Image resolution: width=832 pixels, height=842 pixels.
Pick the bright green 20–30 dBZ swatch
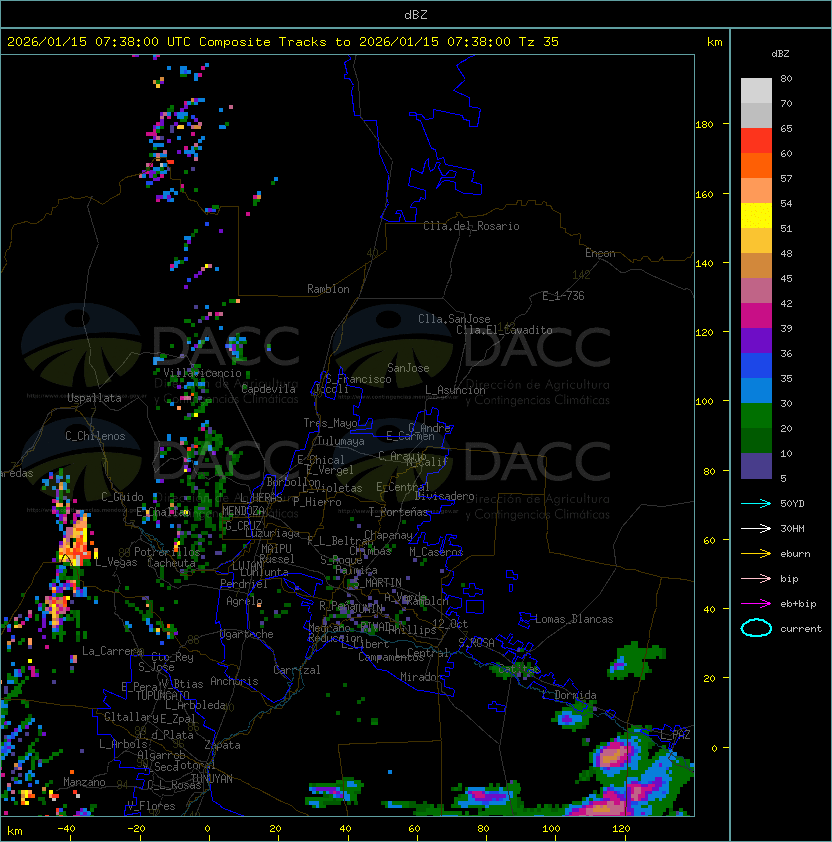pyautogui.click(x=756, y=416)
